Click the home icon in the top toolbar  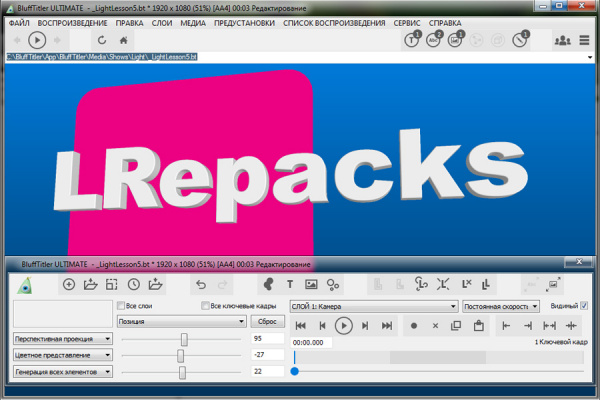[124, 40]
